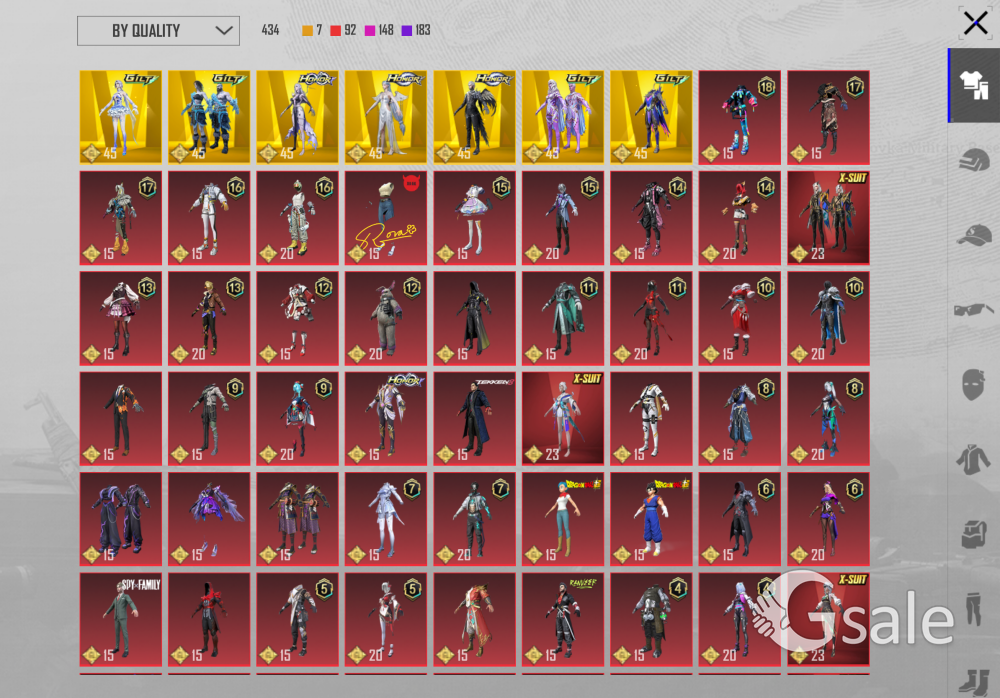Screen dimensions: 1000x698
Task: Select the Spy-Family outfit thumbnail
Action: tap(121, 619)
